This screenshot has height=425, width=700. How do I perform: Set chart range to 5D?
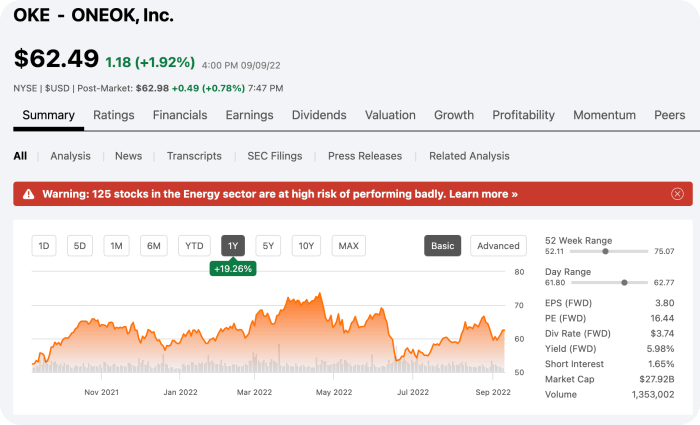[80, 246]
